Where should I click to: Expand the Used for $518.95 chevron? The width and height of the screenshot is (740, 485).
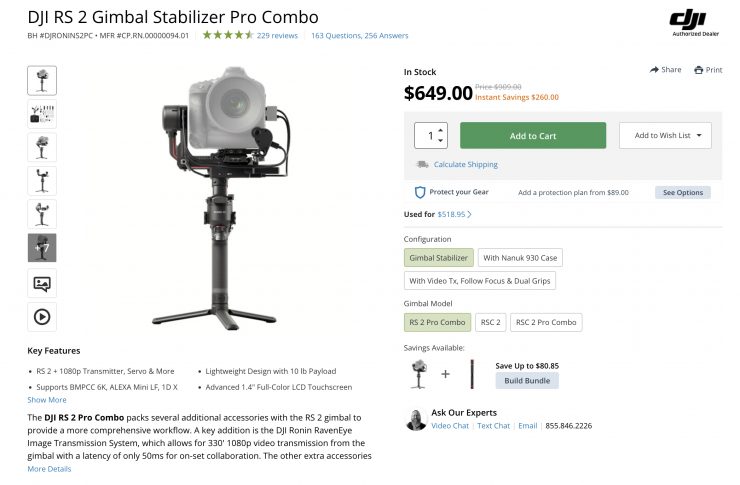click(469, 214)
